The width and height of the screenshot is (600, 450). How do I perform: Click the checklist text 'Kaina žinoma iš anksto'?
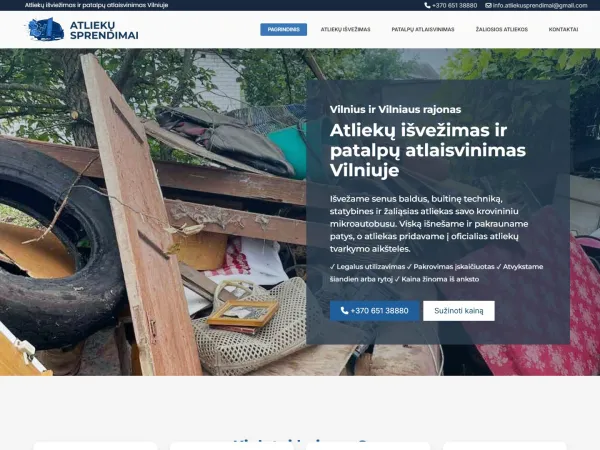coord(440,279)
